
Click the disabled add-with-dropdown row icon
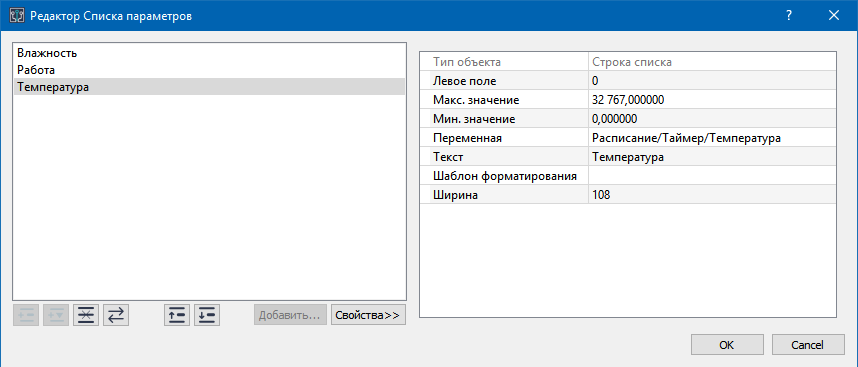56,315
